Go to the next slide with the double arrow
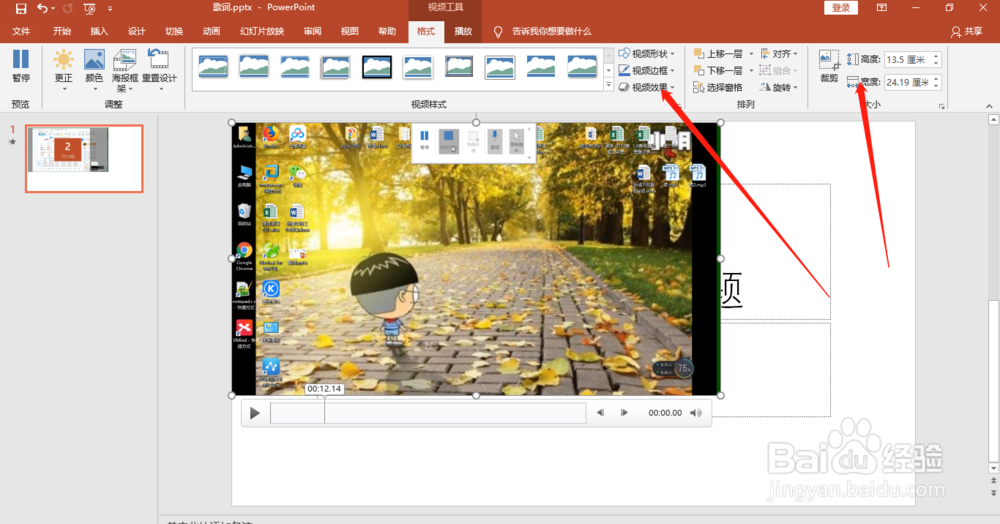This screenshot has width=1000, height=524. click(993, 493)
